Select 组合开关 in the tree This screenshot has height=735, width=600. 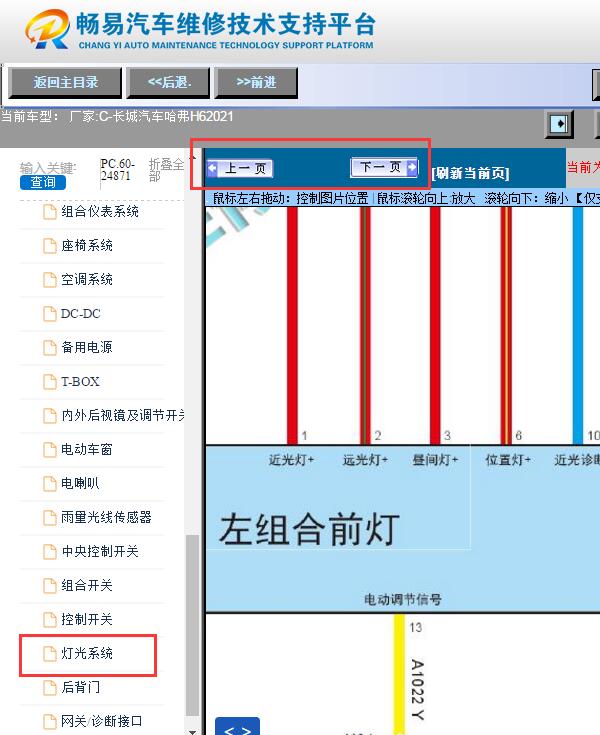pyautogui.click(x=87, y=585)
